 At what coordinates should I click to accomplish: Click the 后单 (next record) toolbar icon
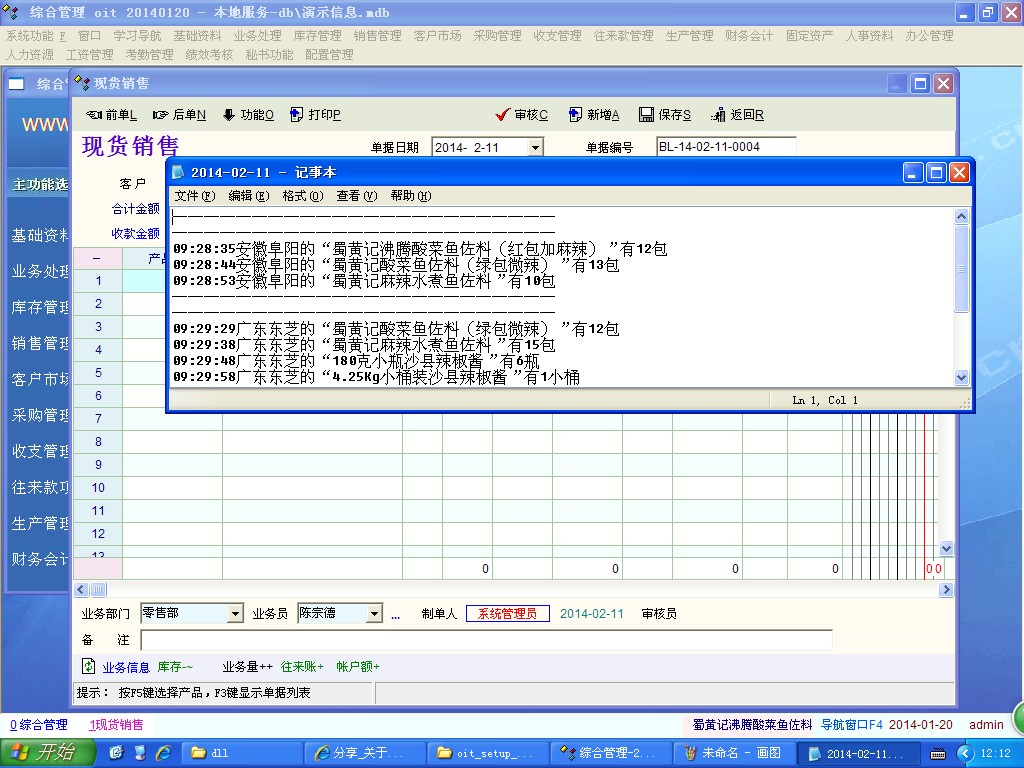coord(161,115)
